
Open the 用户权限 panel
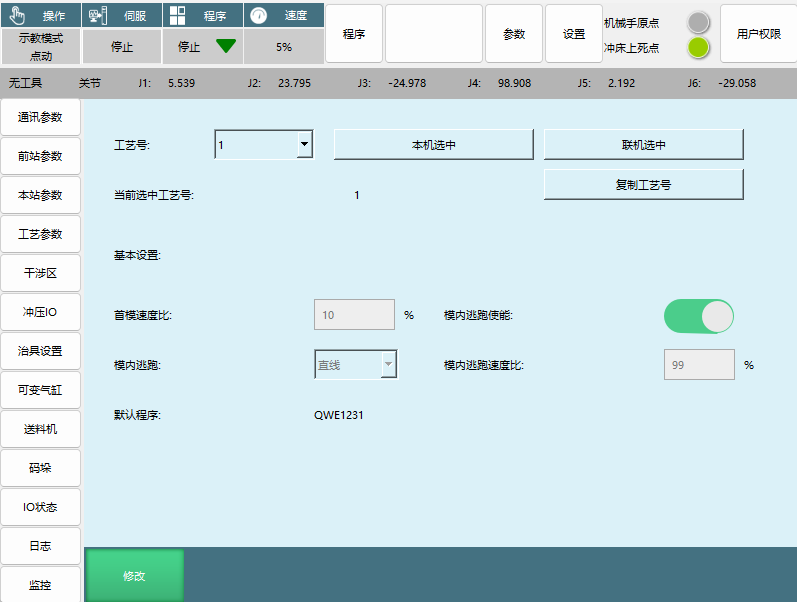(757, 33)
